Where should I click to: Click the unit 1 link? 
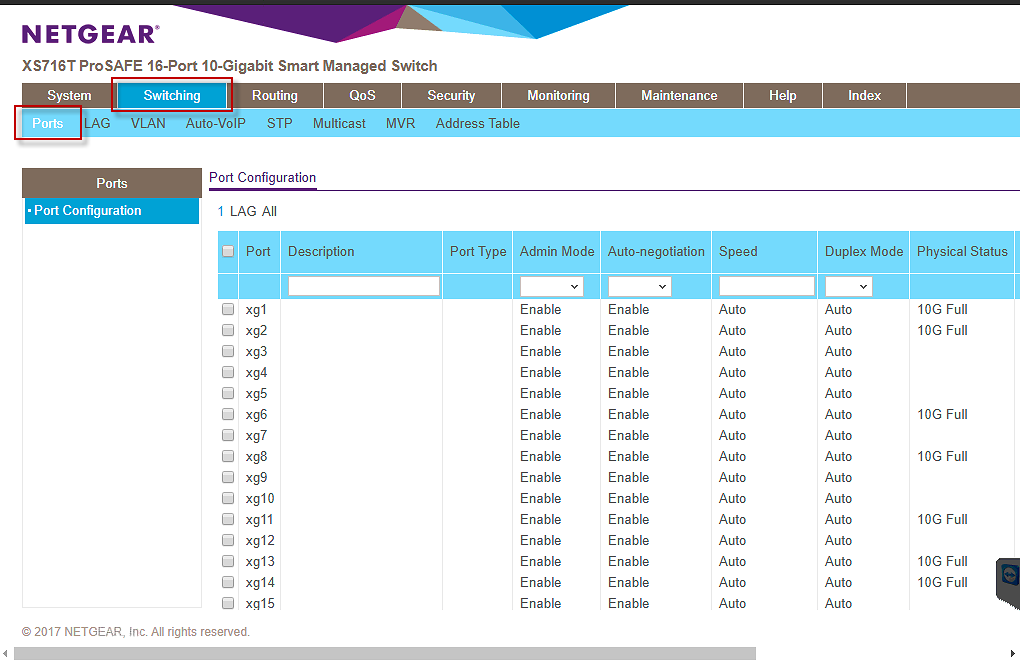coord(221,211)
